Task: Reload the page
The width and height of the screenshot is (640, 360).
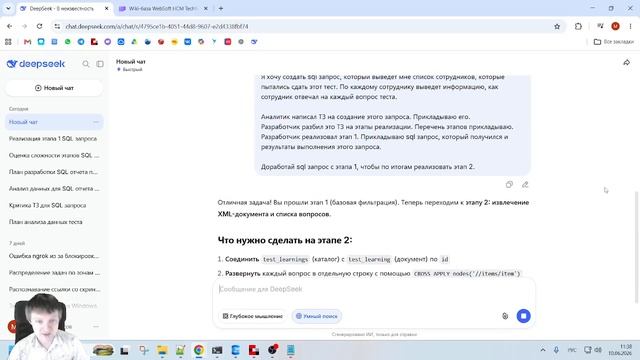Action: (x=39, y=26)
